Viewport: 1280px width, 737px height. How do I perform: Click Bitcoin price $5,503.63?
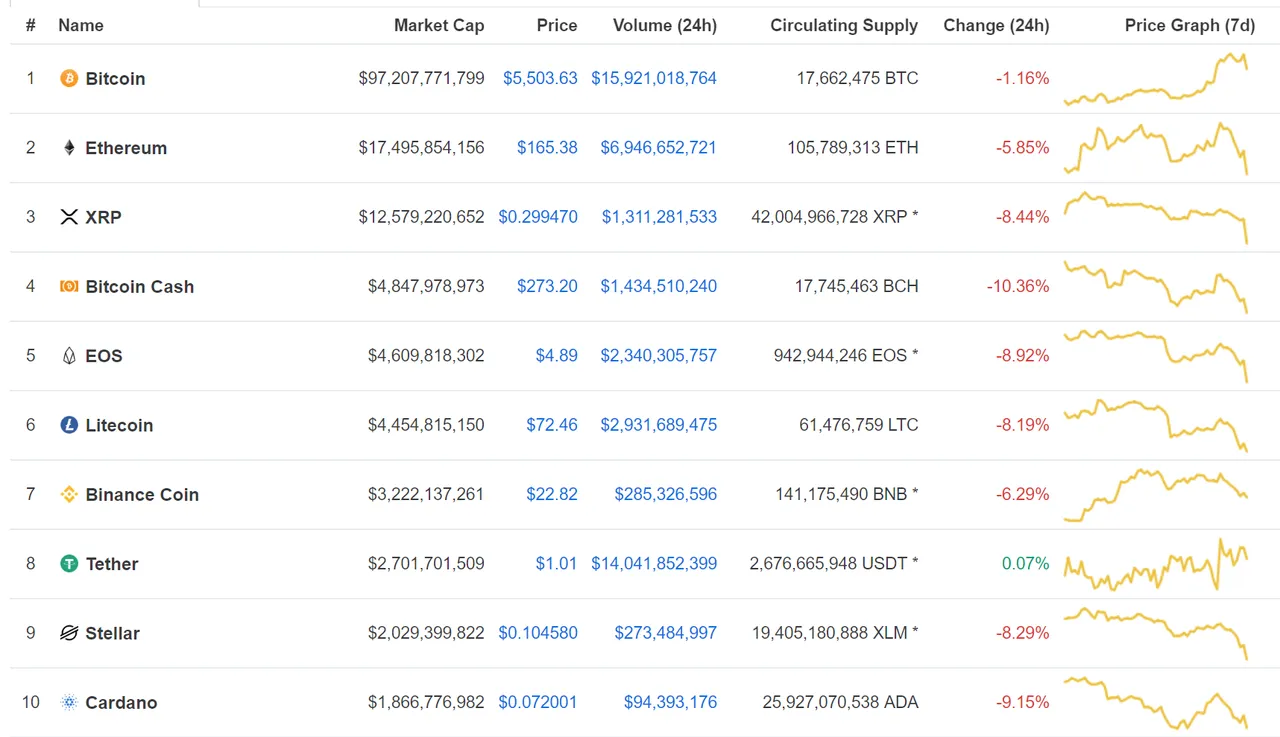click(540, 78)
